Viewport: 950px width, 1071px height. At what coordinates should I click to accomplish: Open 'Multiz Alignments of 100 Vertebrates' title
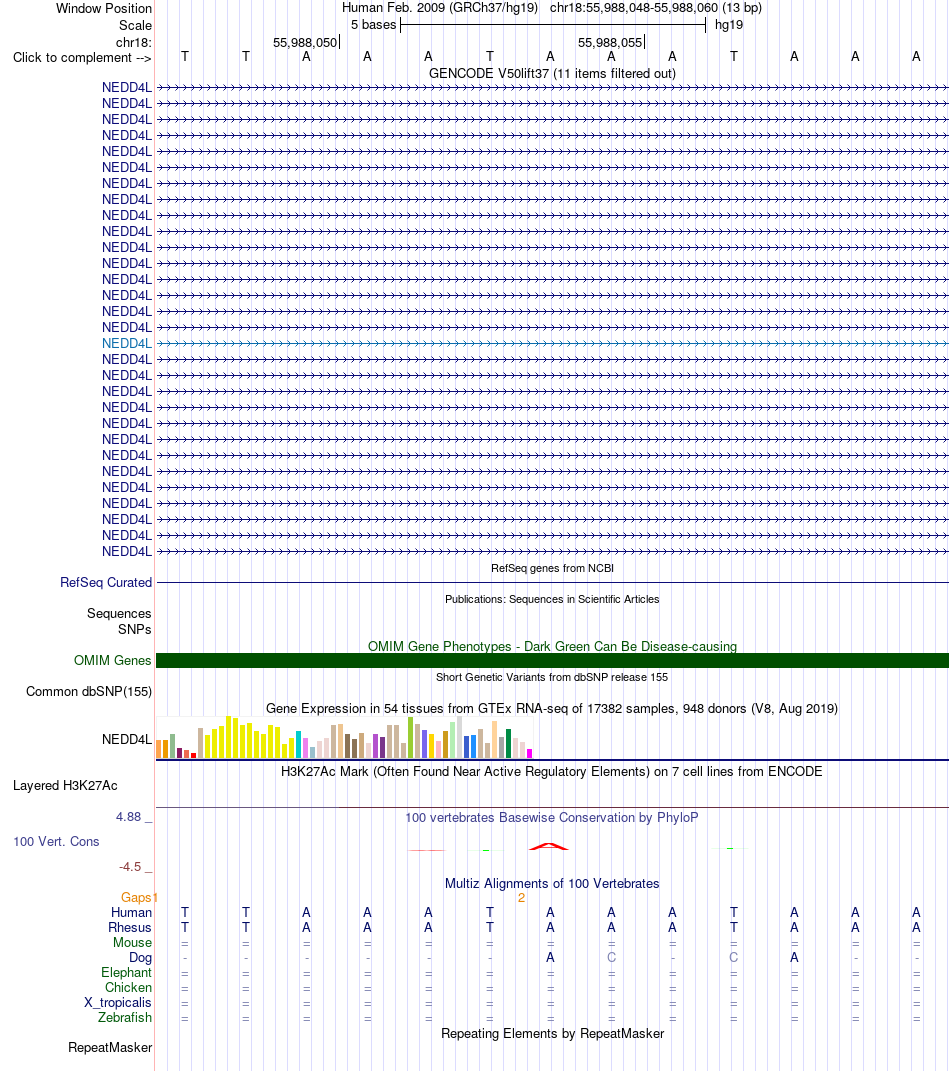553,883
